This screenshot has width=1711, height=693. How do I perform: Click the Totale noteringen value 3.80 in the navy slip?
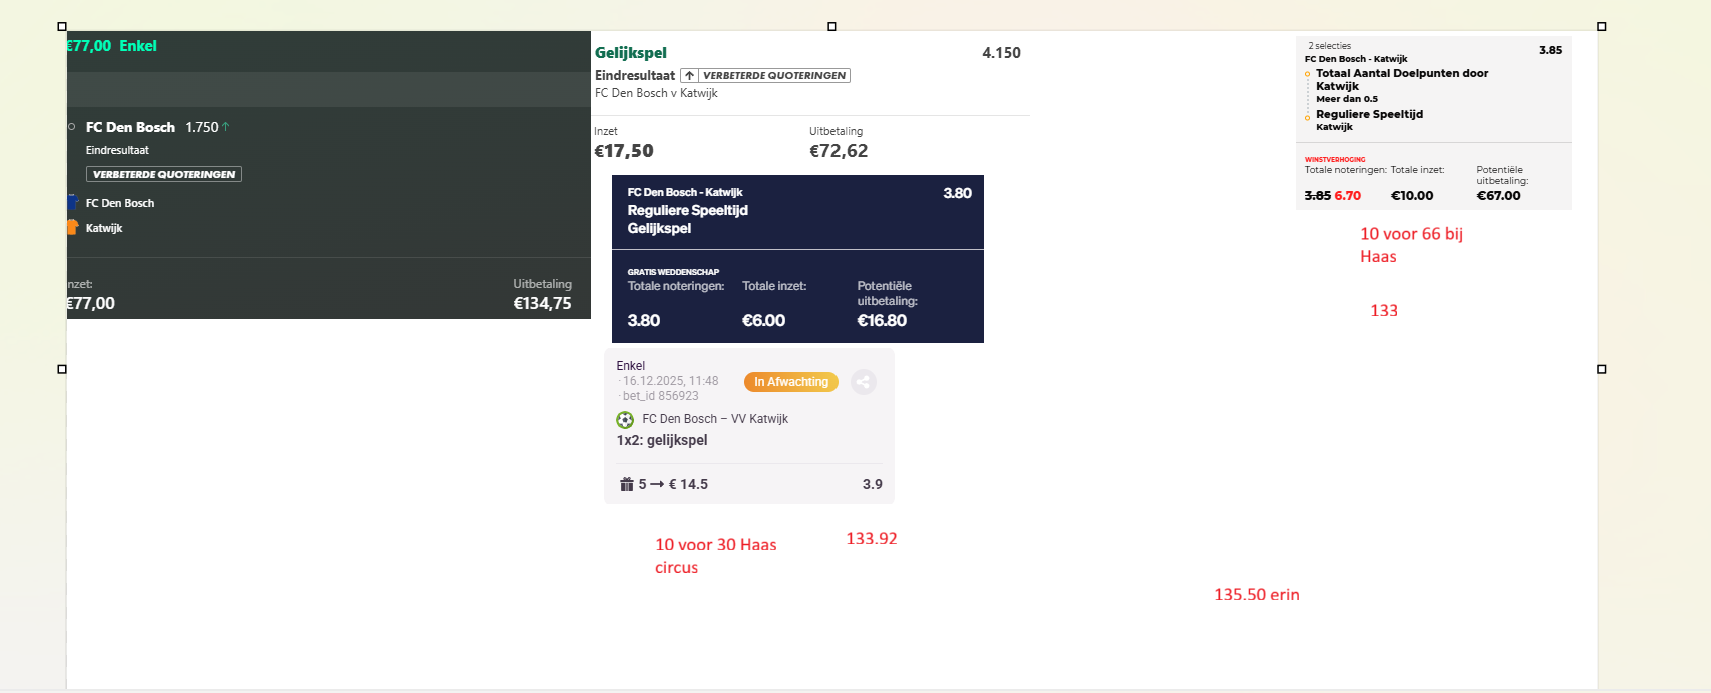click(x=643, y=321)
